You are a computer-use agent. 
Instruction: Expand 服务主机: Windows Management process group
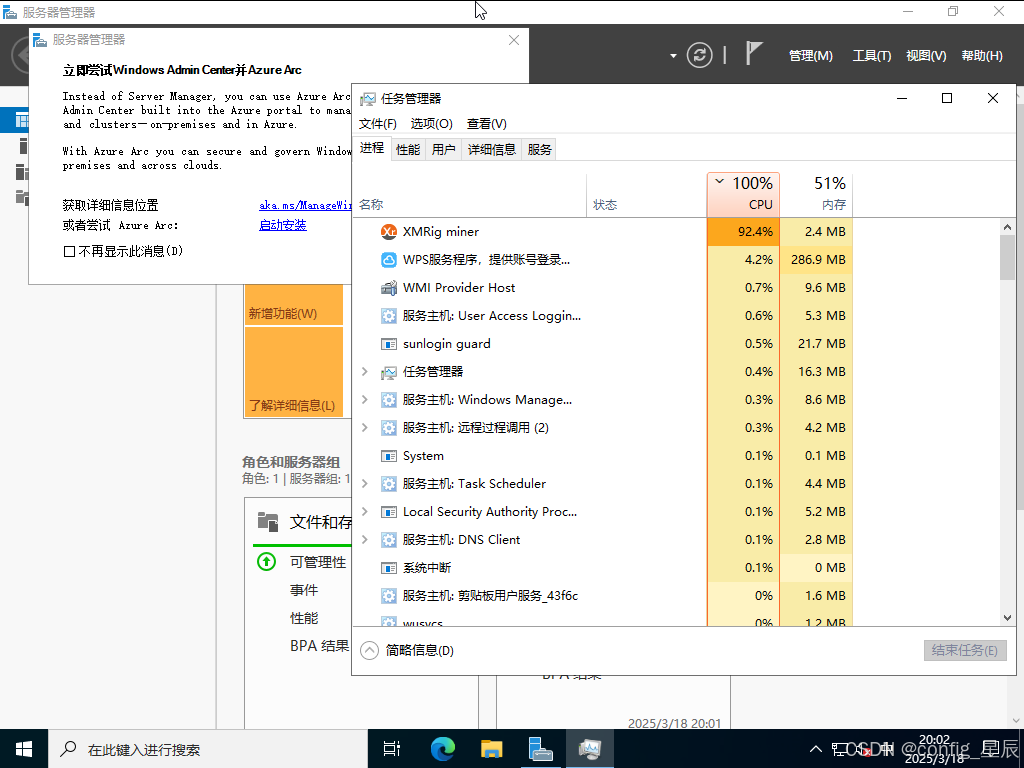365,400
